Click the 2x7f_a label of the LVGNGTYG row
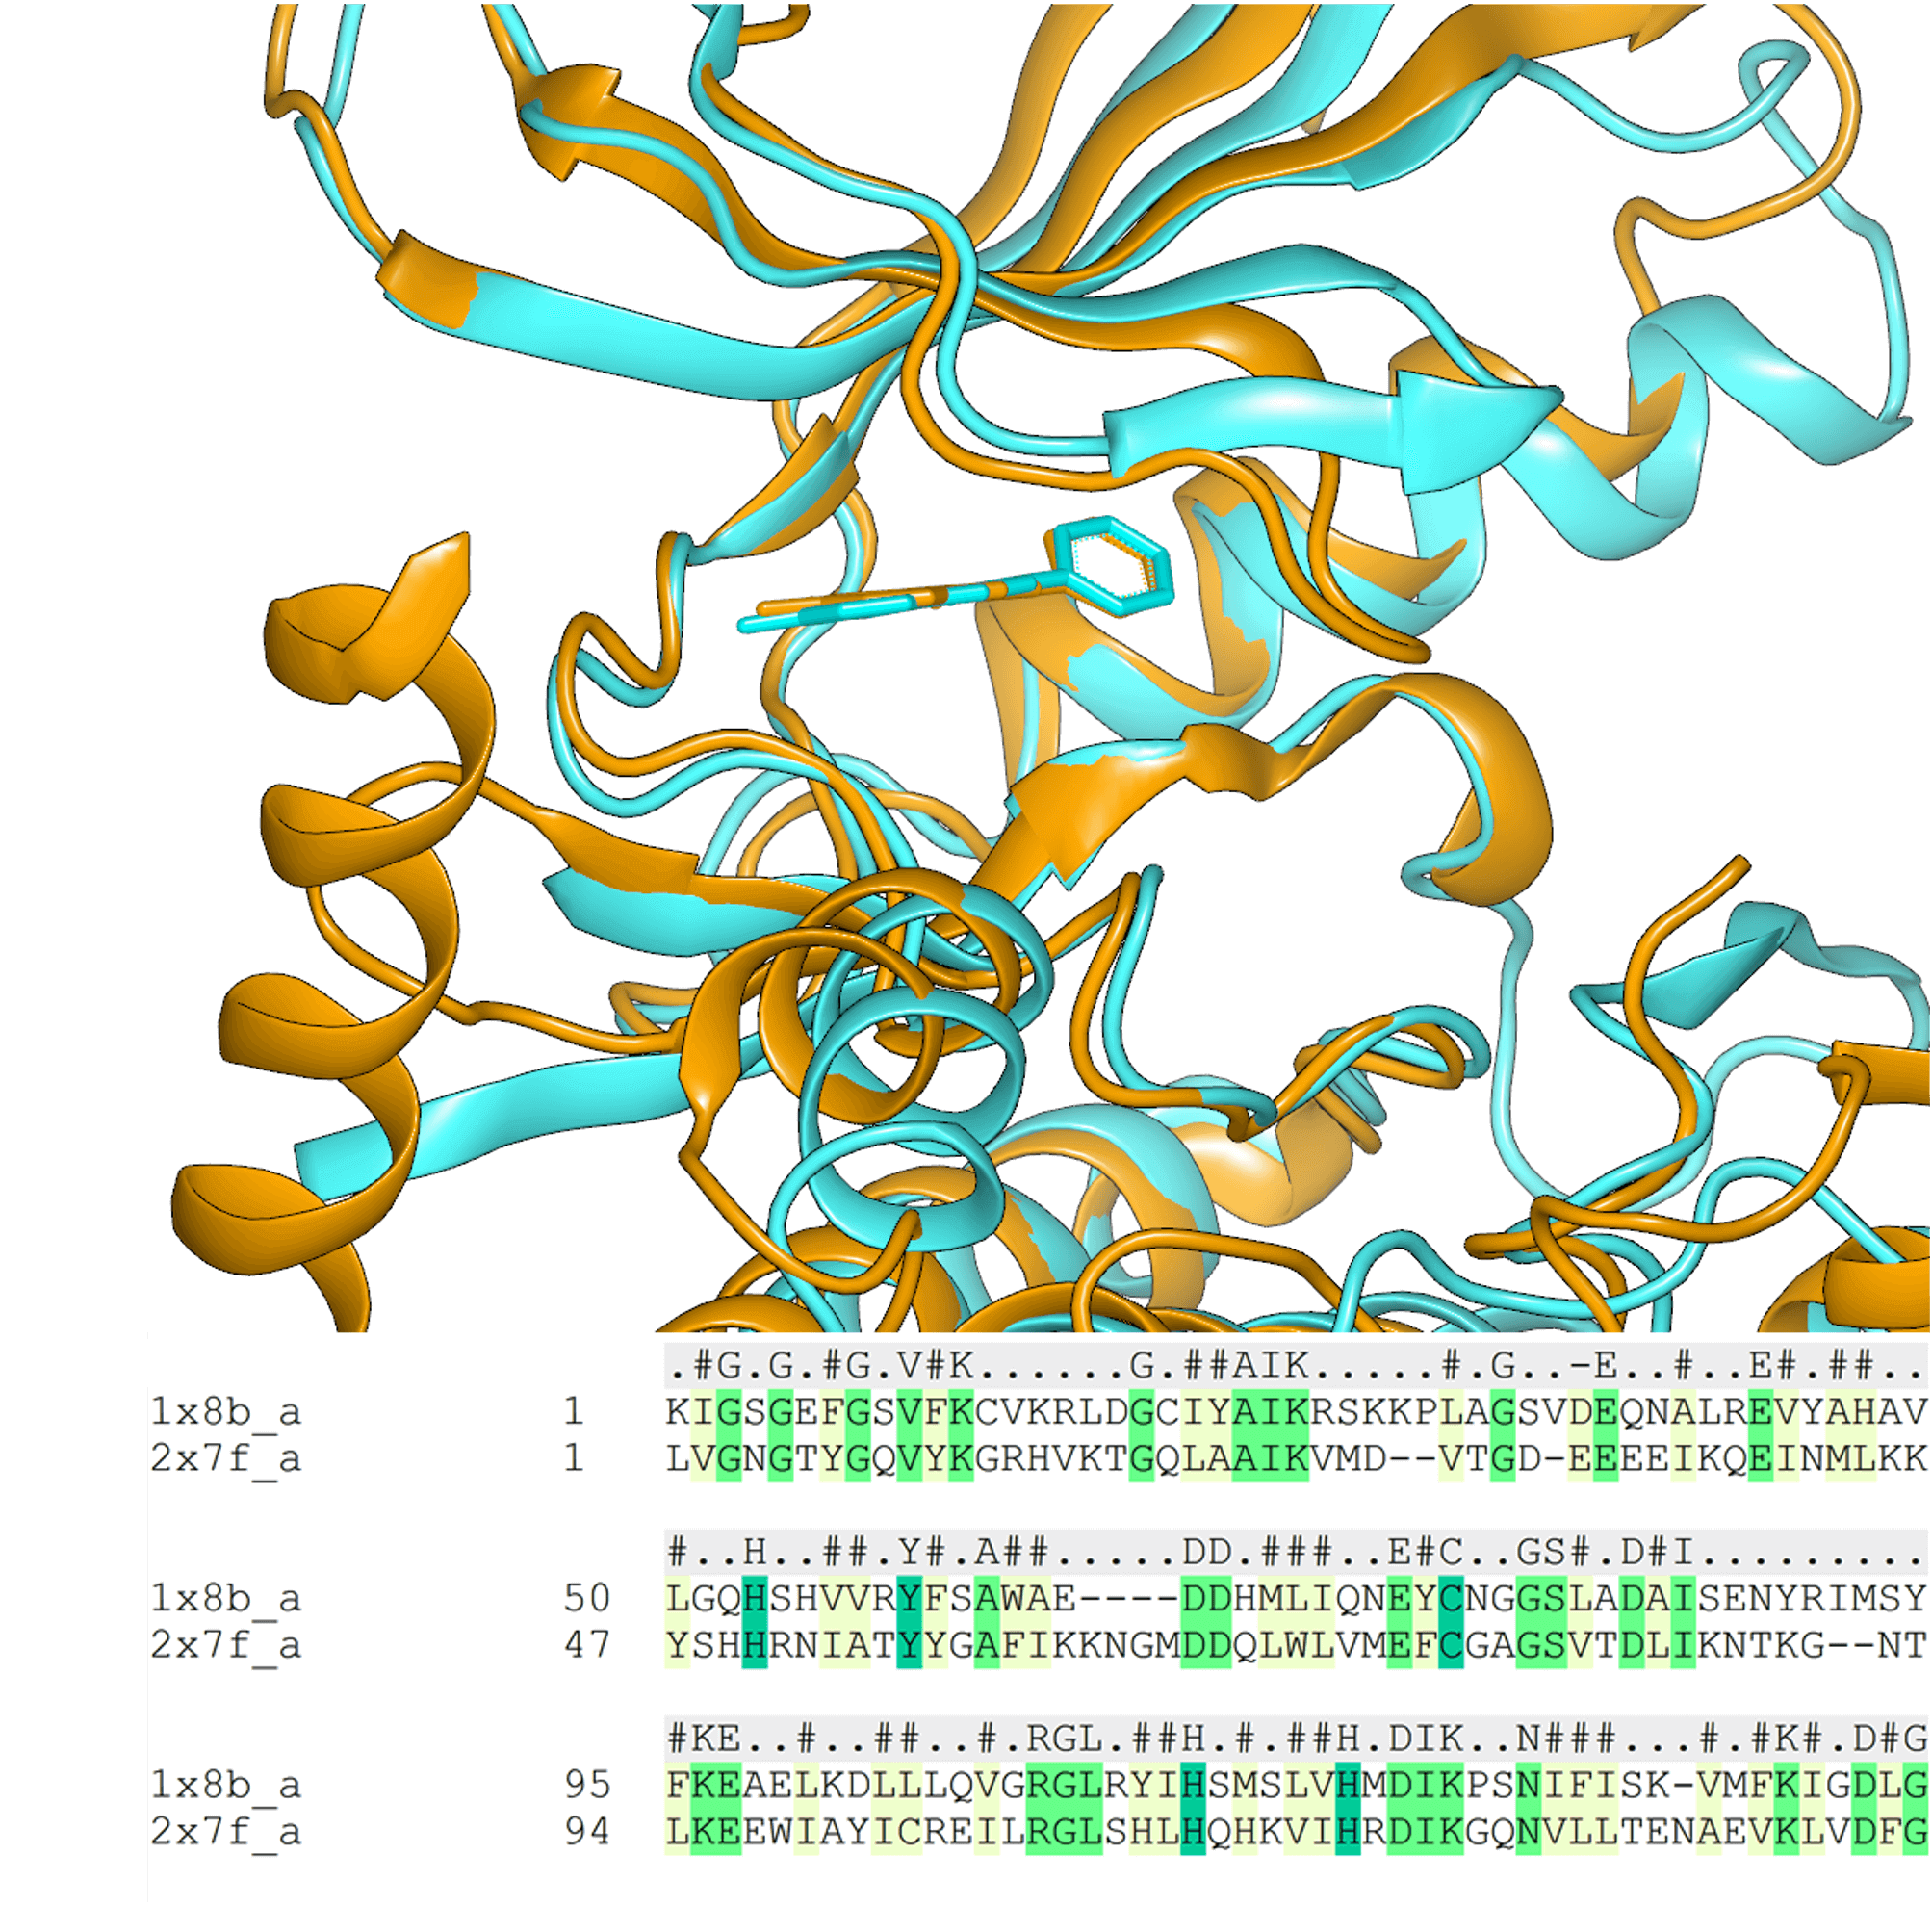Image resolution: width=1932 pixels, height=1906 pixels. pyautogui.click(x=225, y=1458)
